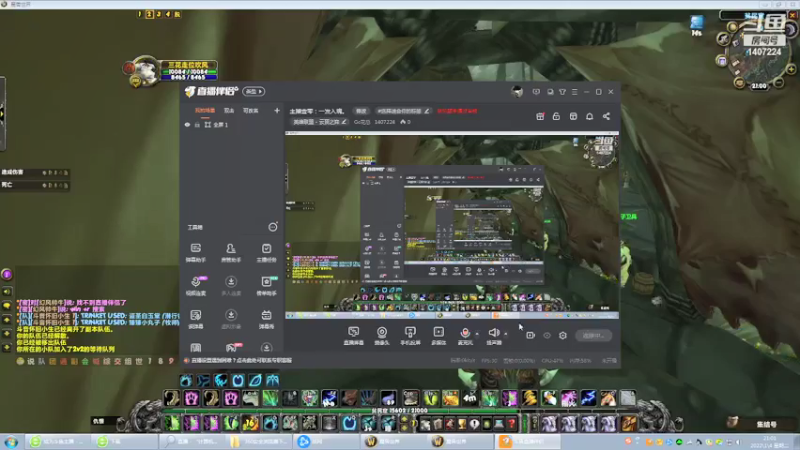Open the PK tool with hot badge

click(231, 347)
